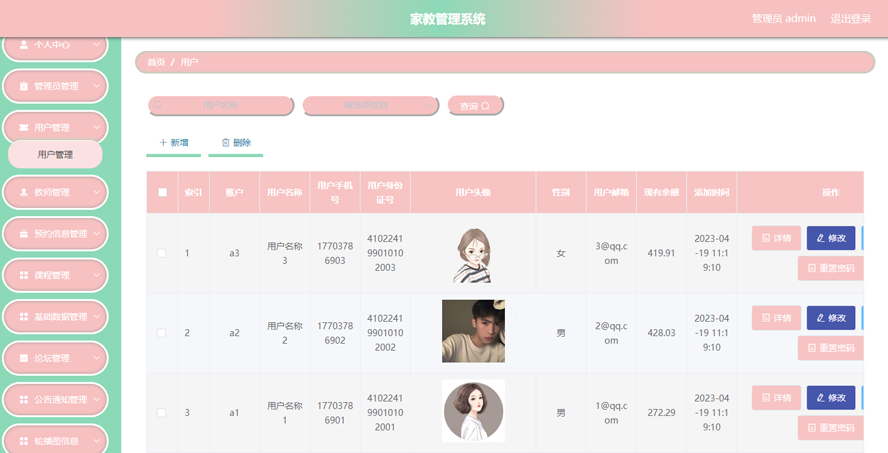Viewport: 888px width, 453px height.
Task: Click the 删除 delete button label
Action: [242, 143]
